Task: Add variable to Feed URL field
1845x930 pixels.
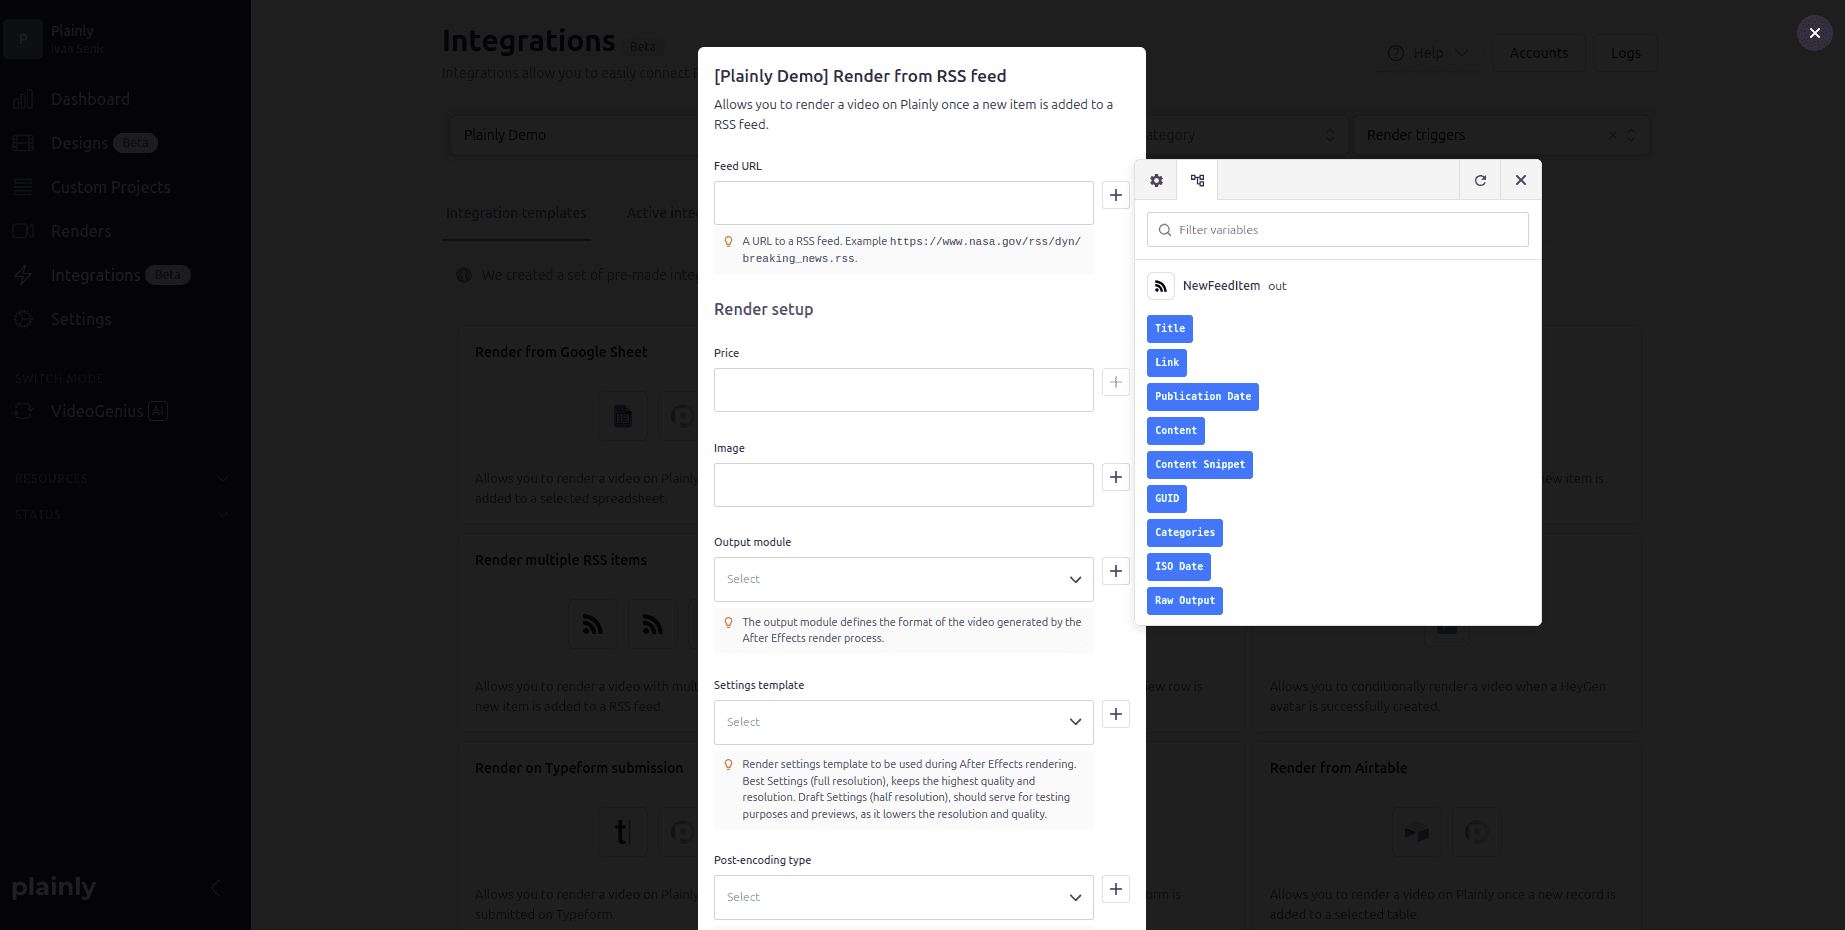Action: tap(1116, 195)
